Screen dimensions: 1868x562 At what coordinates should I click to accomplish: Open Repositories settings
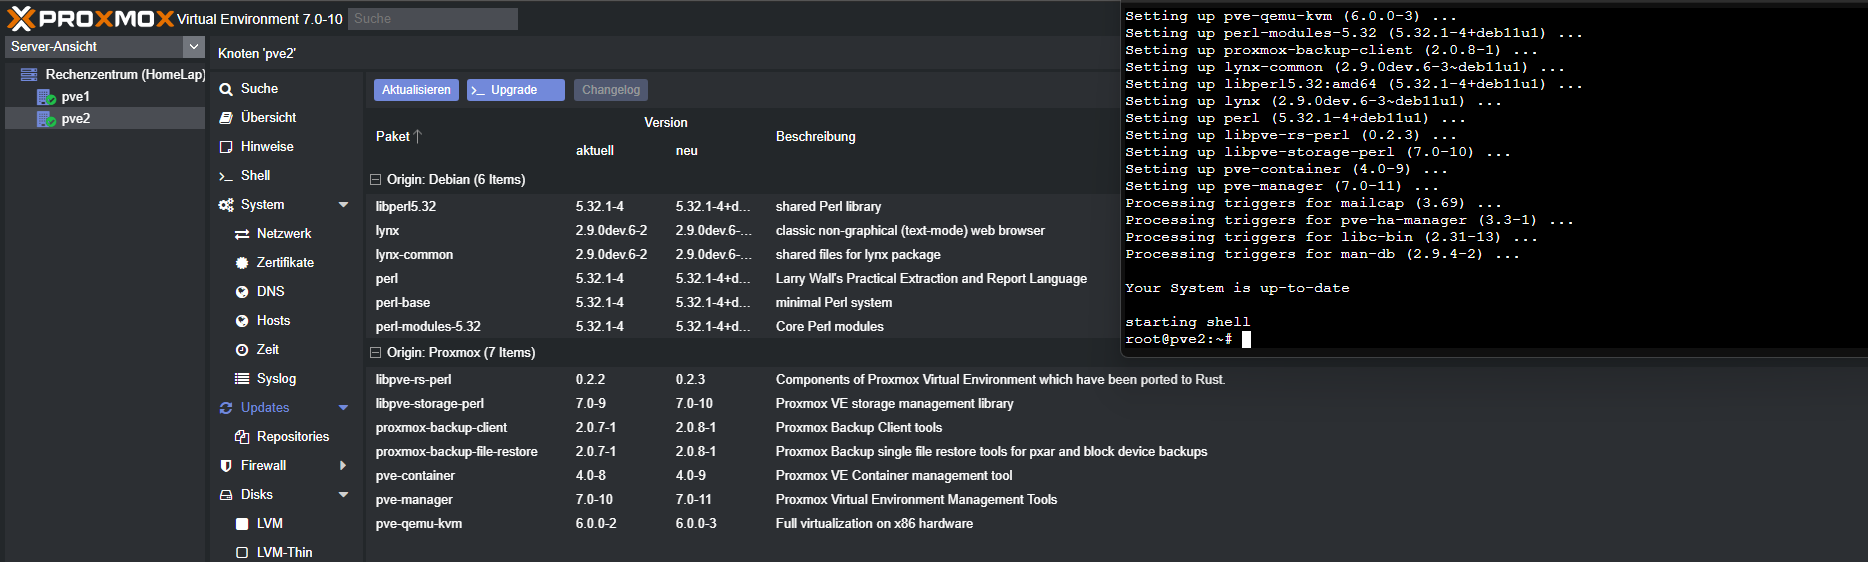[293, 436]
